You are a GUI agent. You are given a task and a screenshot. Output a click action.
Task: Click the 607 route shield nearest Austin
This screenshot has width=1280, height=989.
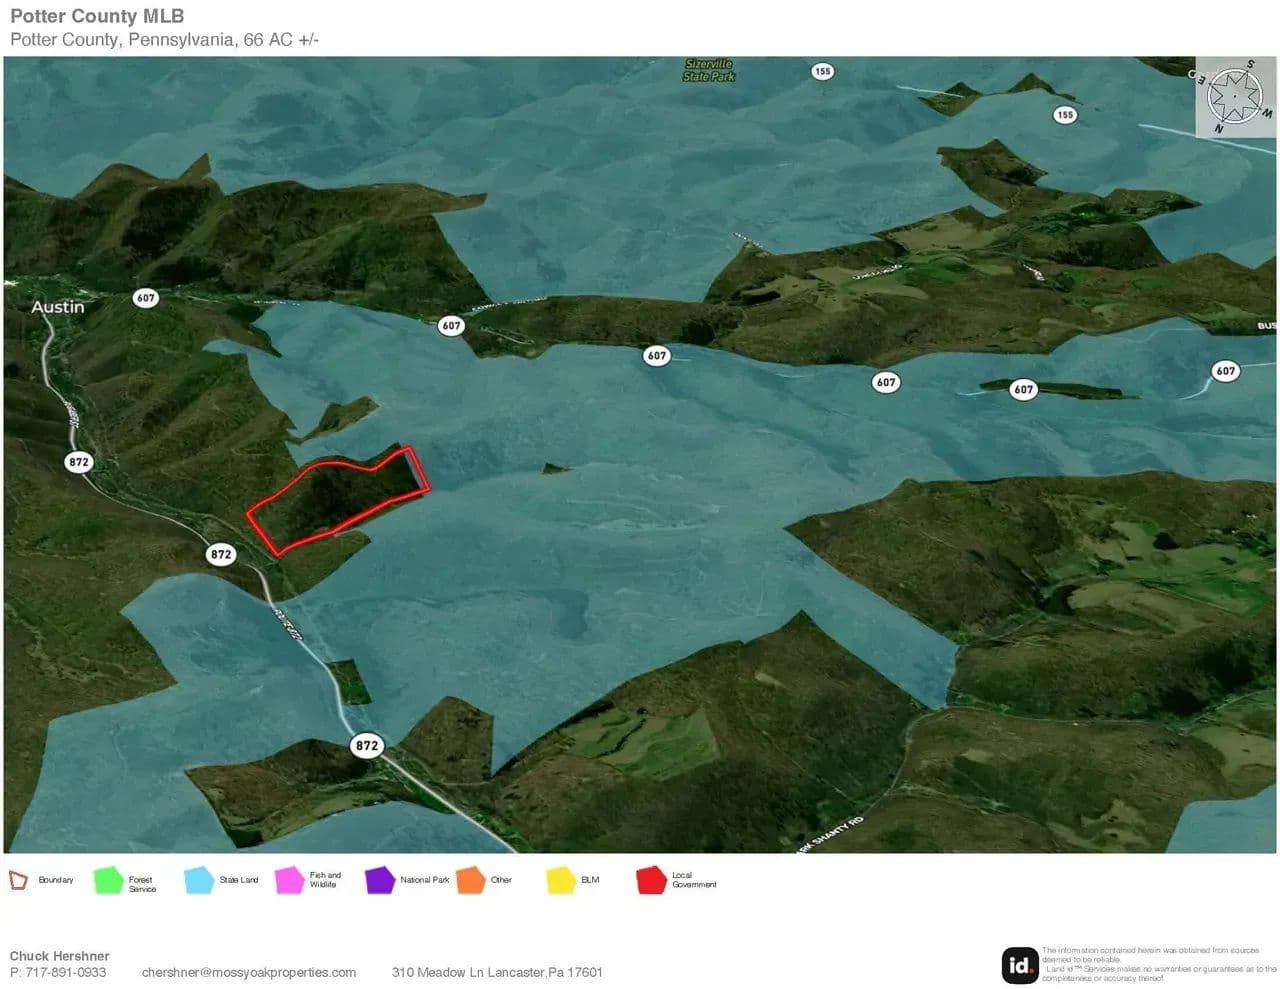146,298
